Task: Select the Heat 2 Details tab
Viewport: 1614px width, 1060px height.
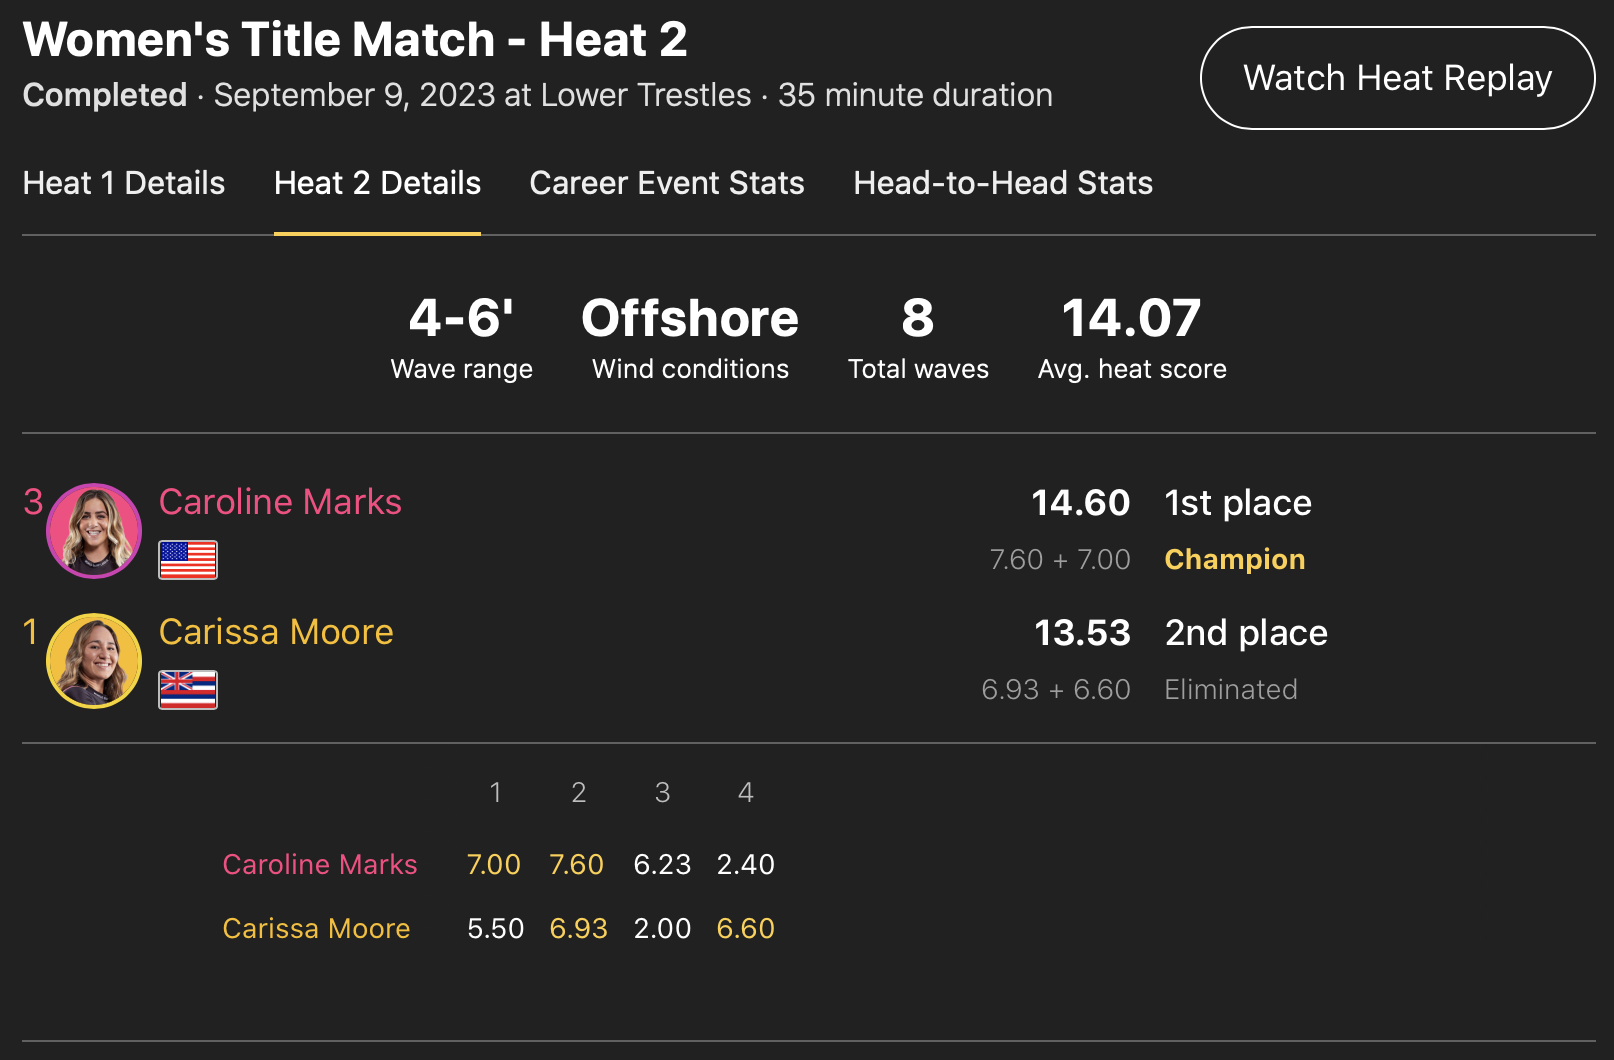Action: pyautogui.click(x=377, y=183)
